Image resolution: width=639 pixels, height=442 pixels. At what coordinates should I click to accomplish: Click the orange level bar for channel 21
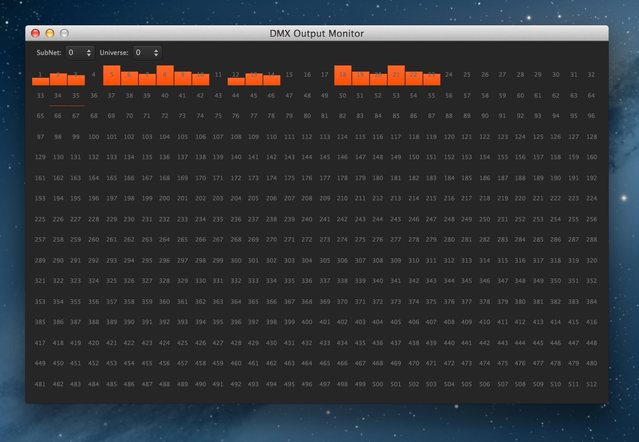[x=396, y=75]
